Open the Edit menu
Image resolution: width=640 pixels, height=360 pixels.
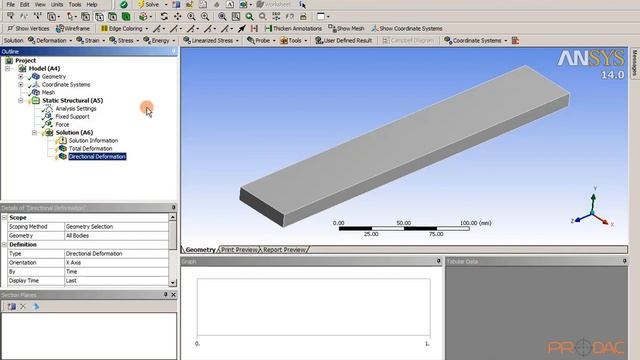coord(24,4)
